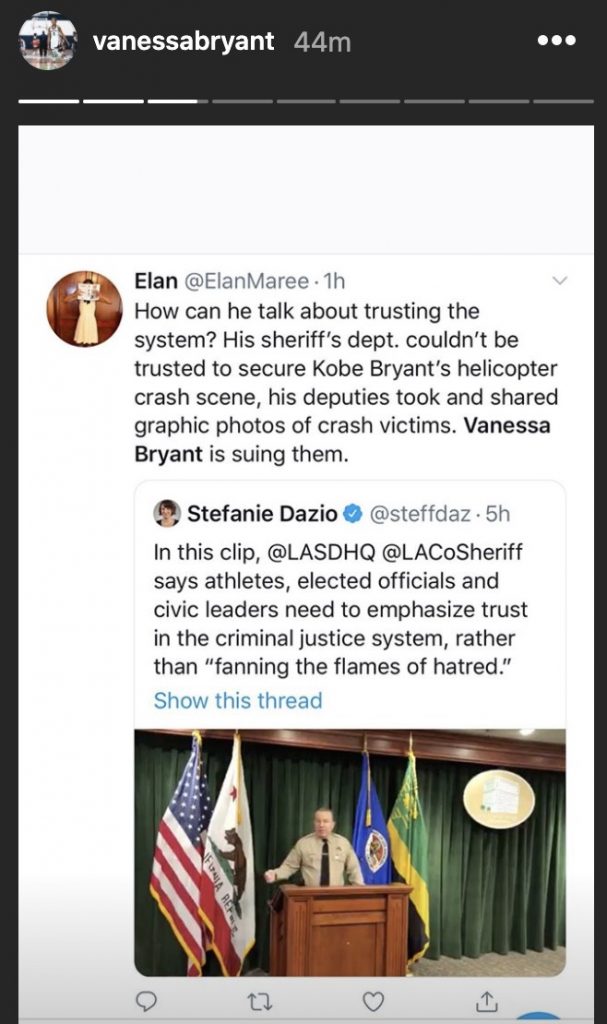This screenshot has width=607, height=1024.
Task: Jump to the last story progress segment
Action: [x=564, y=101]
